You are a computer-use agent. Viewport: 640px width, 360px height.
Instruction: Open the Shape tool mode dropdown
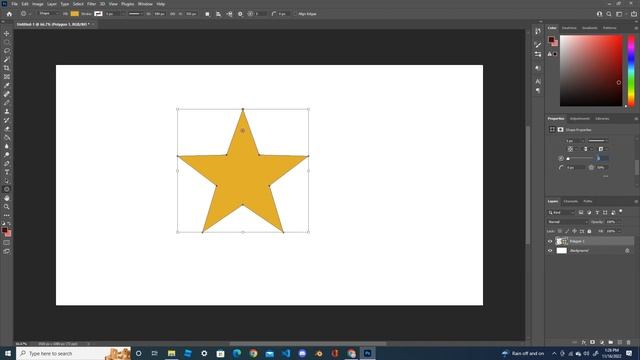click(x=48, y=14)
